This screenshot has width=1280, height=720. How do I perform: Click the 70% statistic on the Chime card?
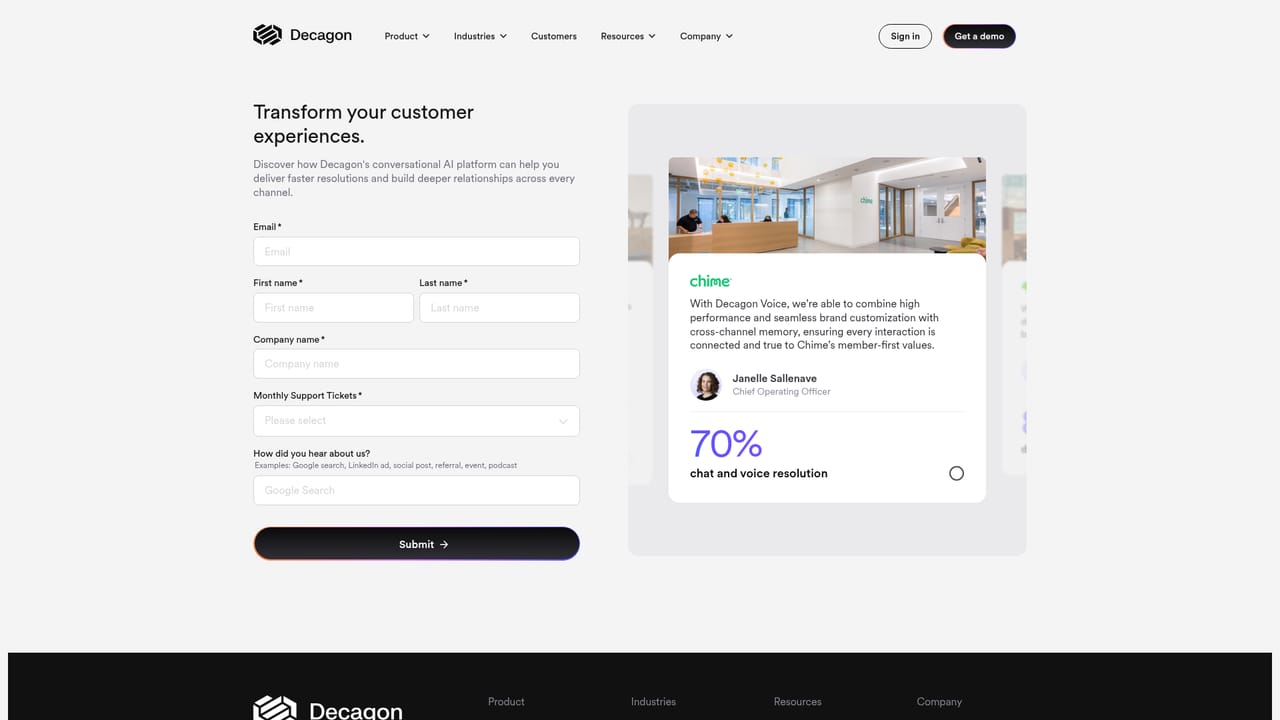[726, 443]
